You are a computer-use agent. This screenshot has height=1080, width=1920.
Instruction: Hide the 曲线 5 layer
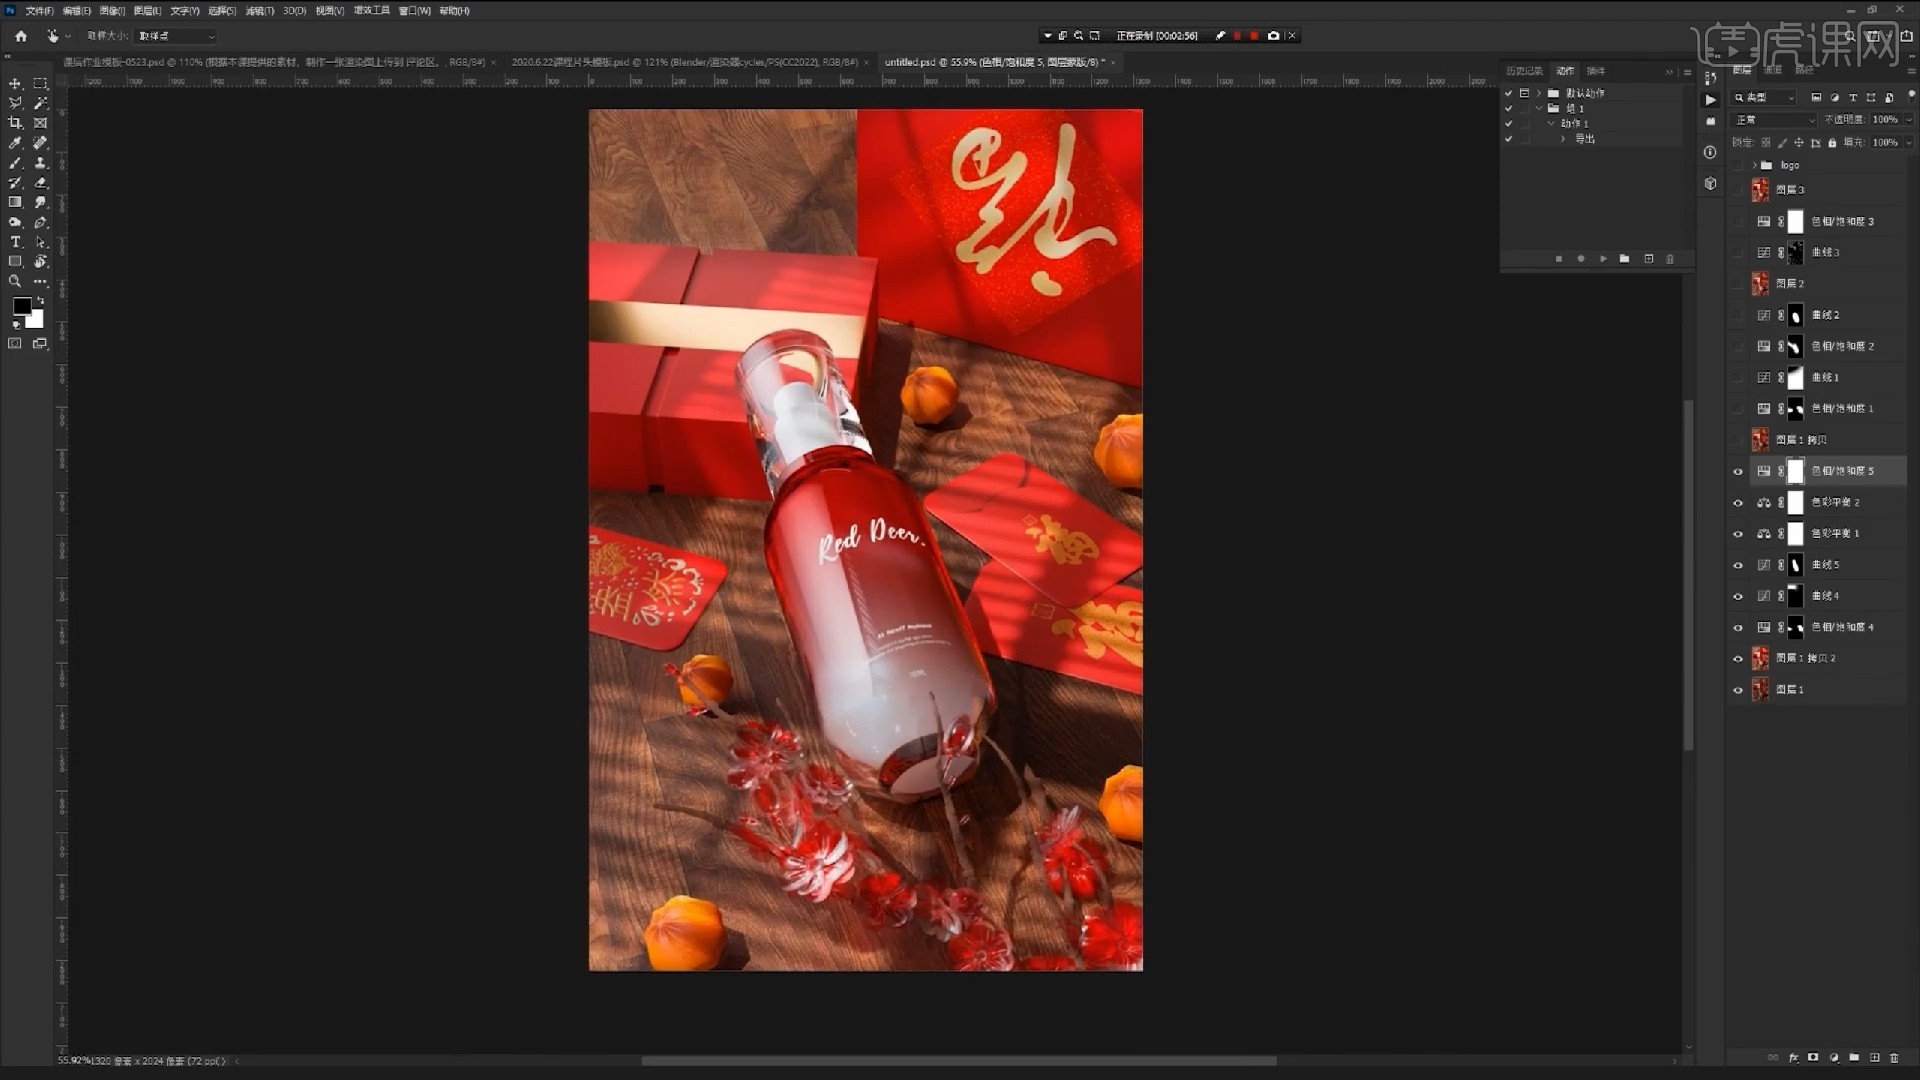1738,565
